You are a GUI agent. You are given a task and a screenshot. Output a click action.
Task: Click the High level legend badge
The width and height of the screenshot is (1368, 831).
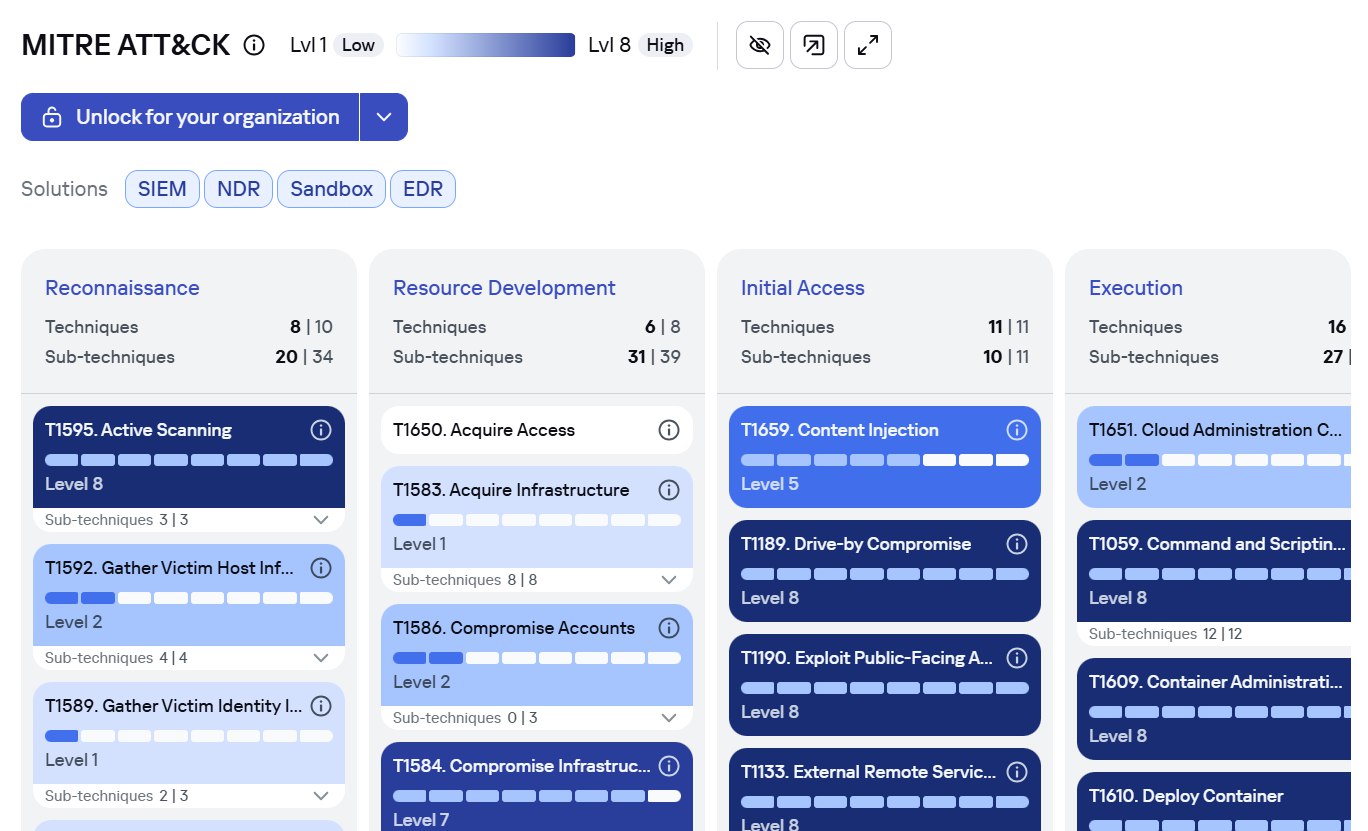(x=665, y=45)
